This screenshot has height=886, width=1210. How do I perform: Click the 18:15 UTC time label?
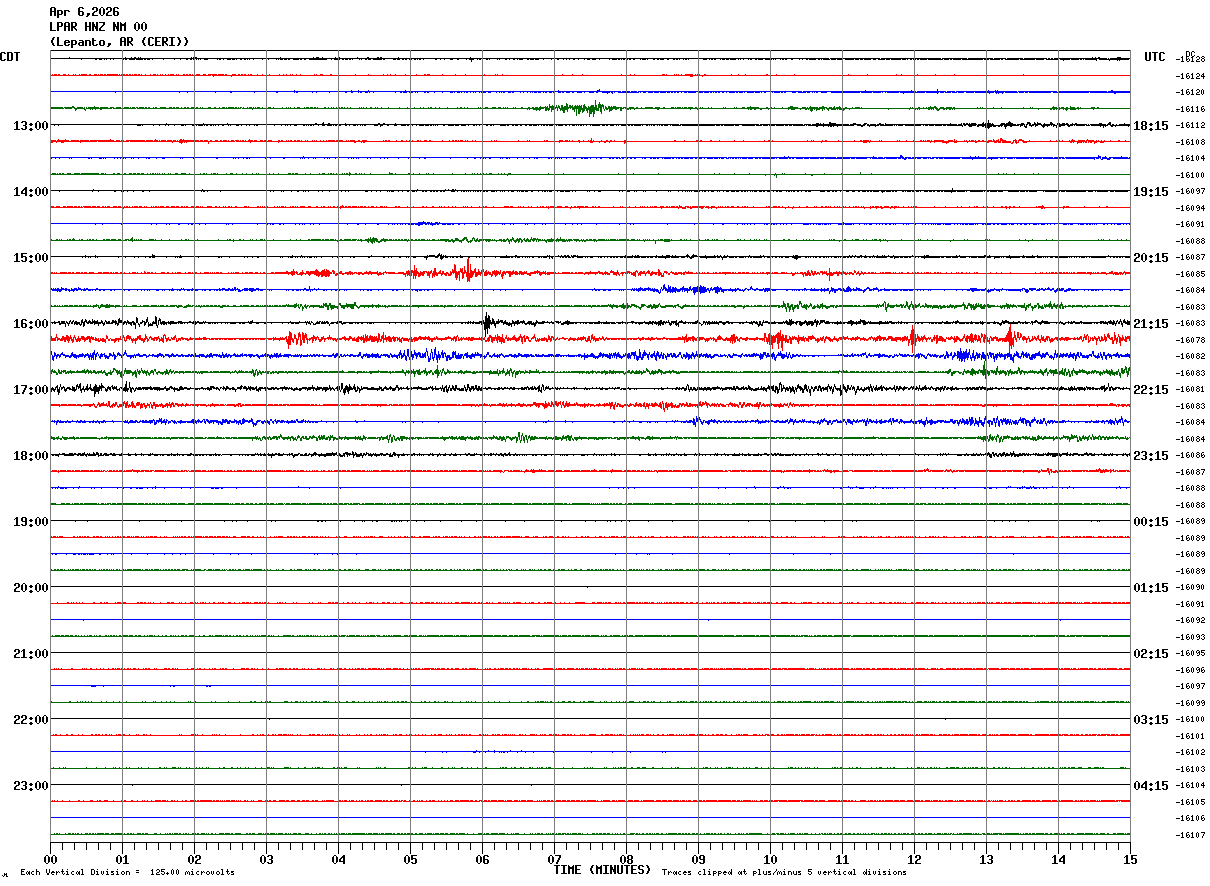coord(1151,126)
